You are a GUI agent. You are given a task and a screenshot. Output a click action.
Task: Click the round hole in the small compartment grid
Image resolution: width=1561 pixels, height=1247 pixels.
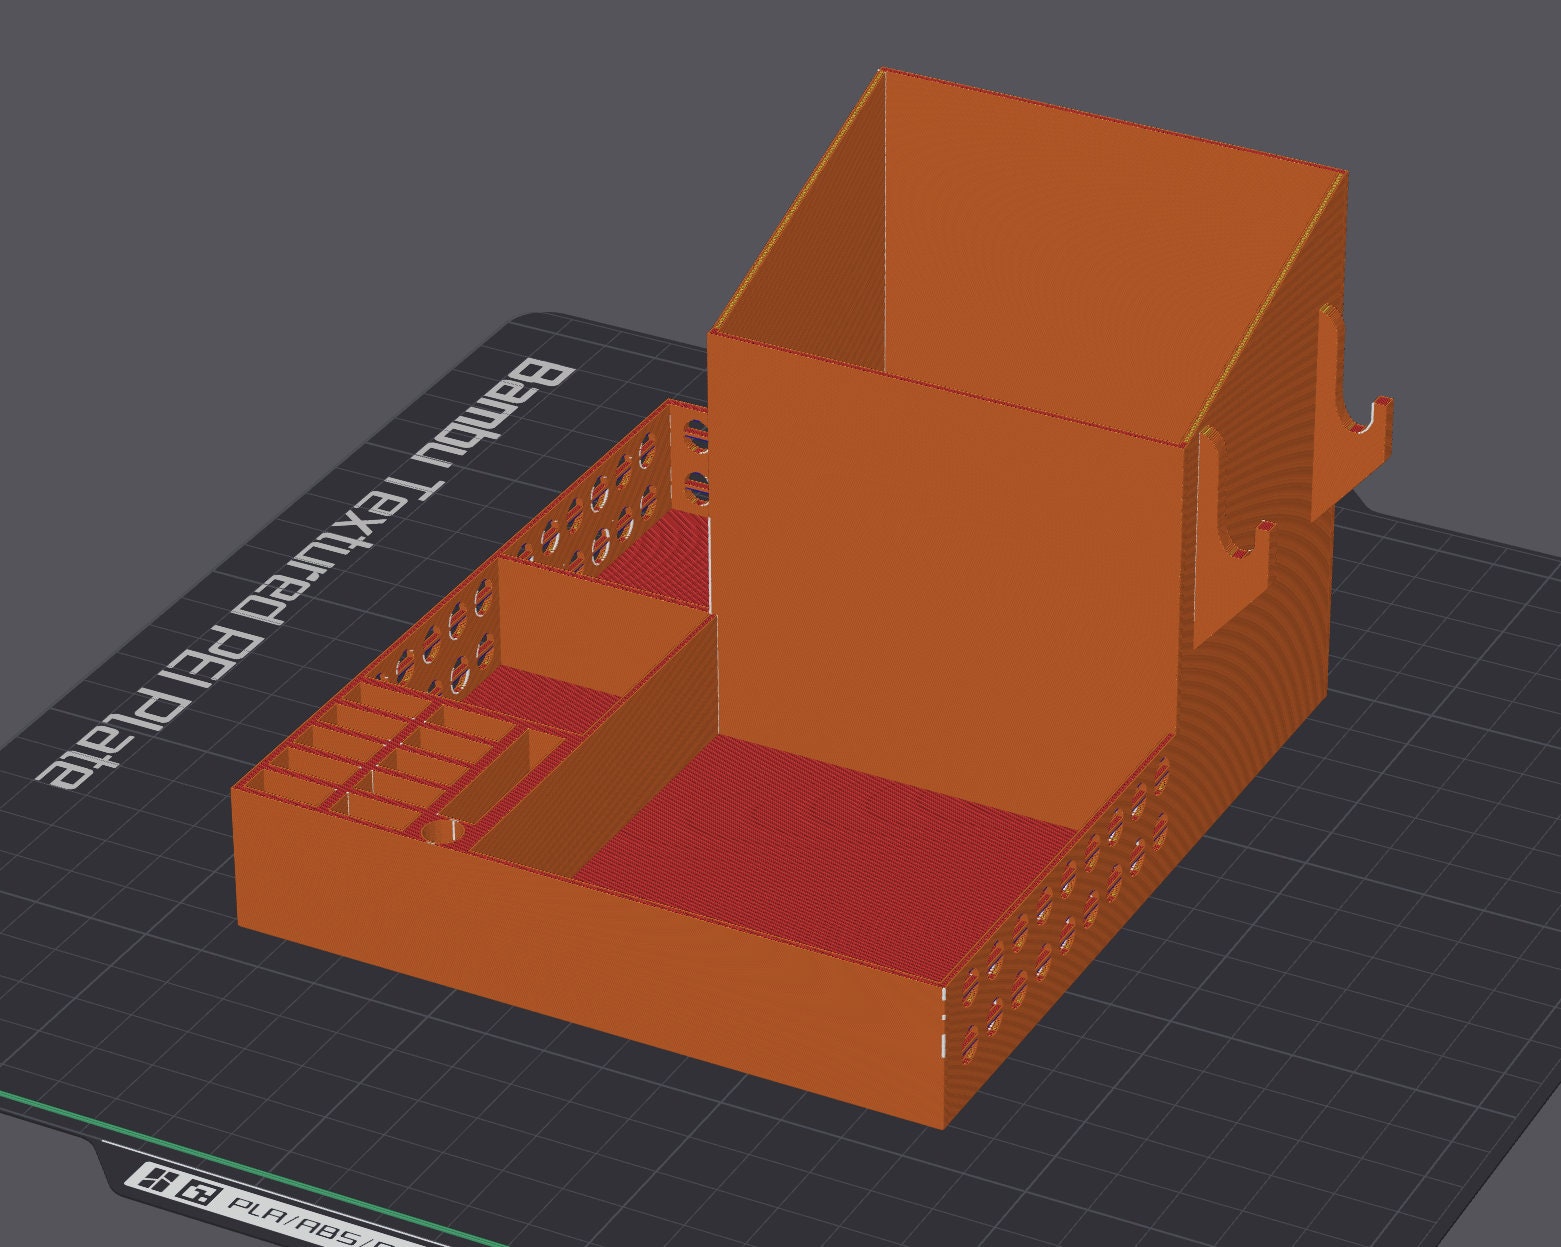pyautogui.click(x=444, y=831)
